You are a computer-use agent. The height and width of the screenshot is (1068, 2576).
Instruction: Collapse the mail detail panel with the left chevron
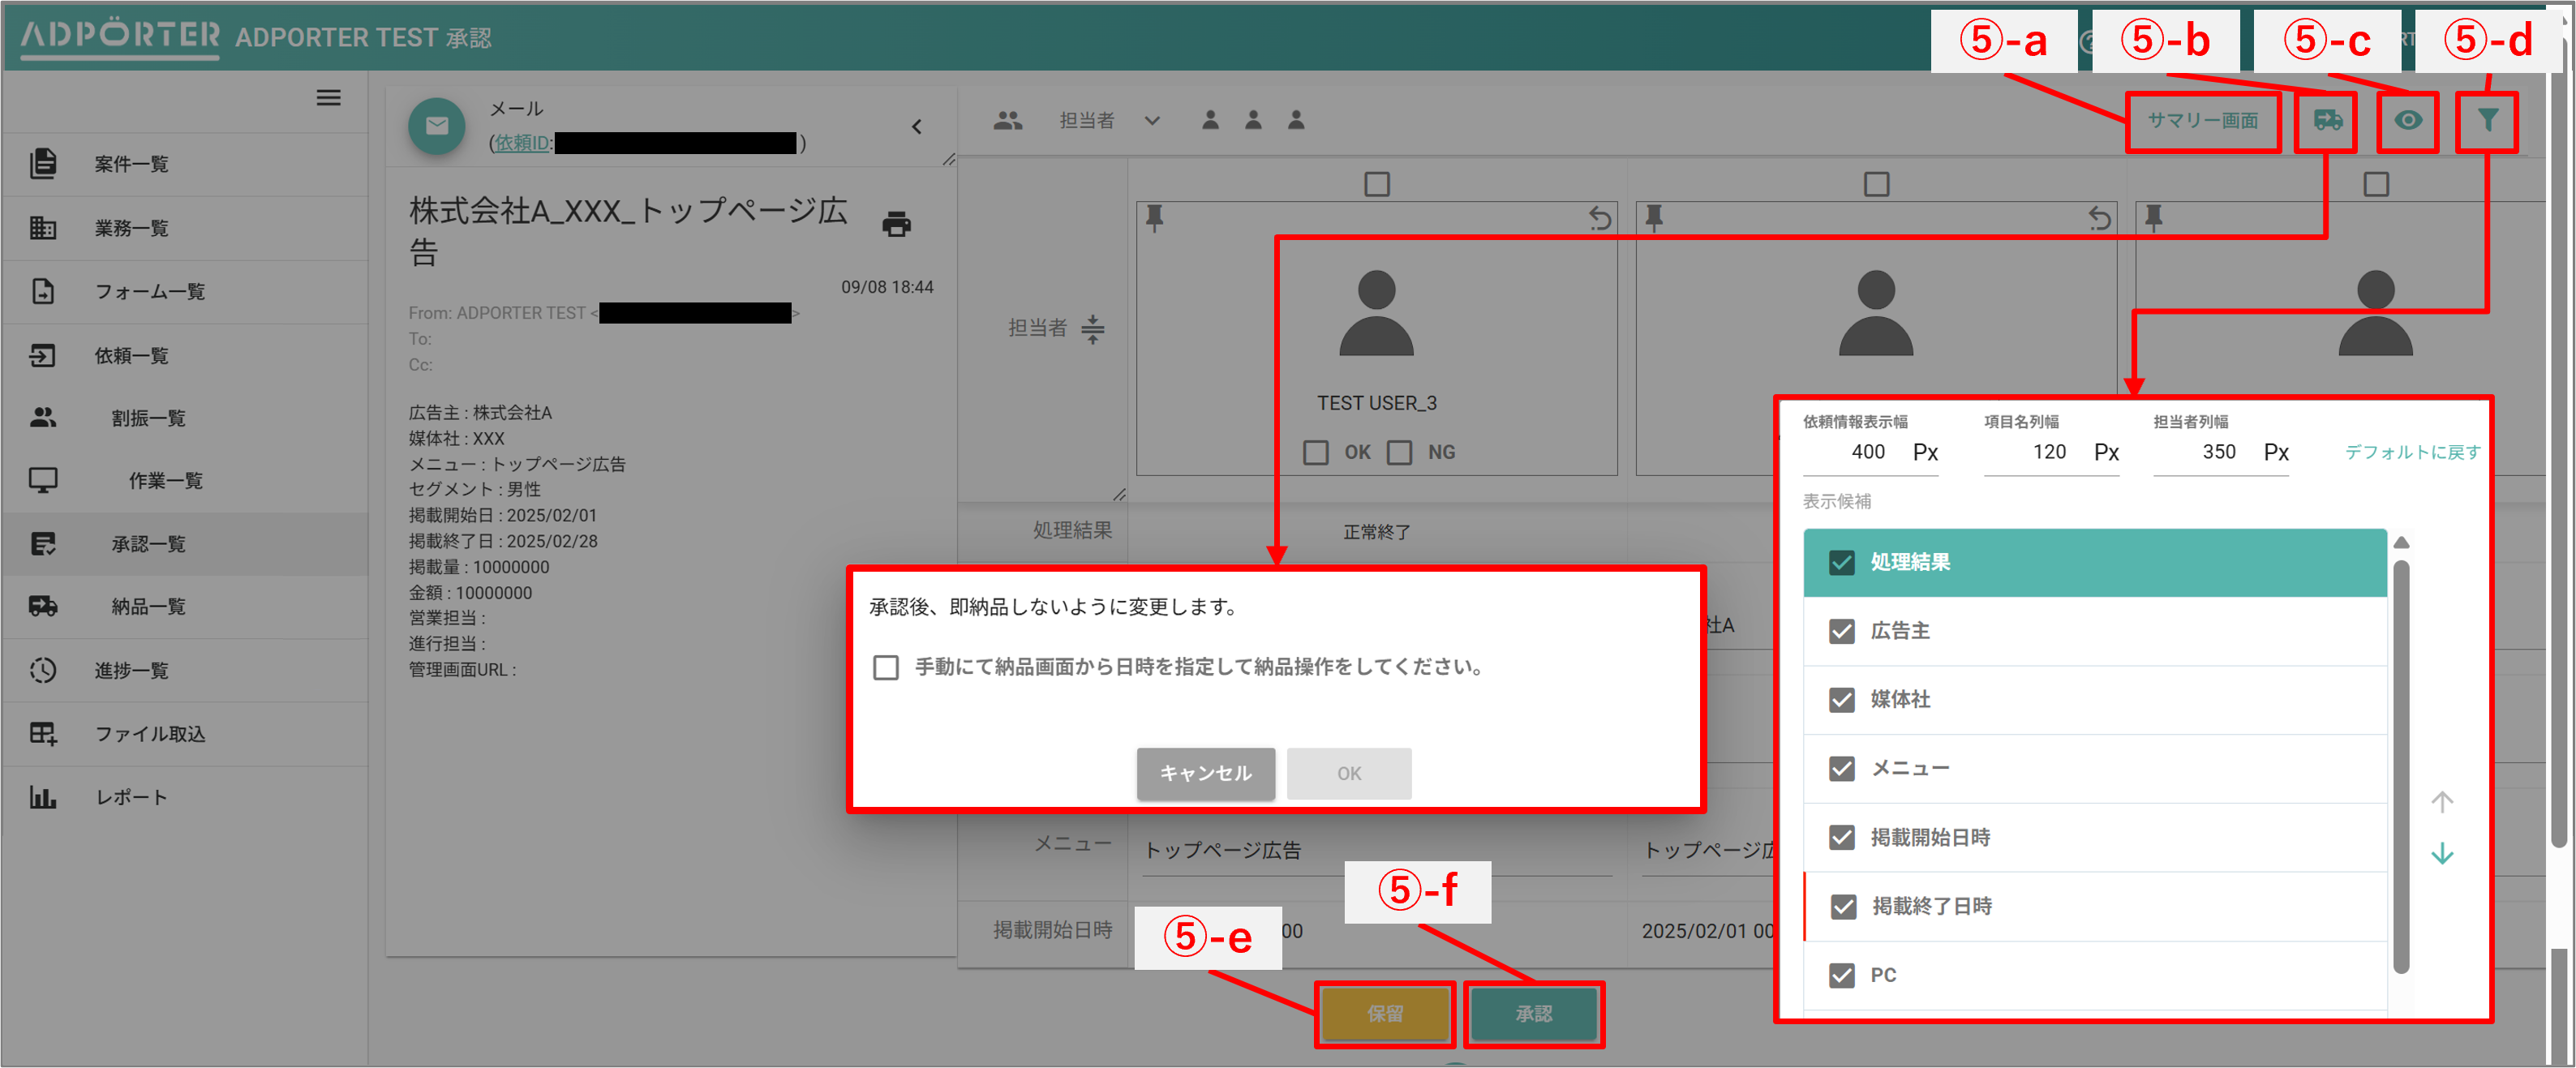(x=917, y=126)
